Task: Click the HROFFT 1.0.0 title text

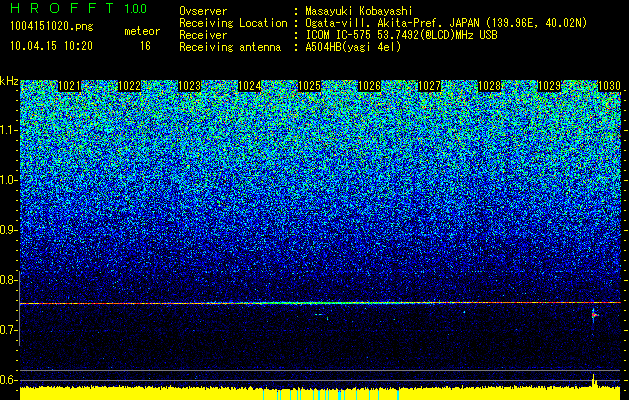Action: click(79, 8)
